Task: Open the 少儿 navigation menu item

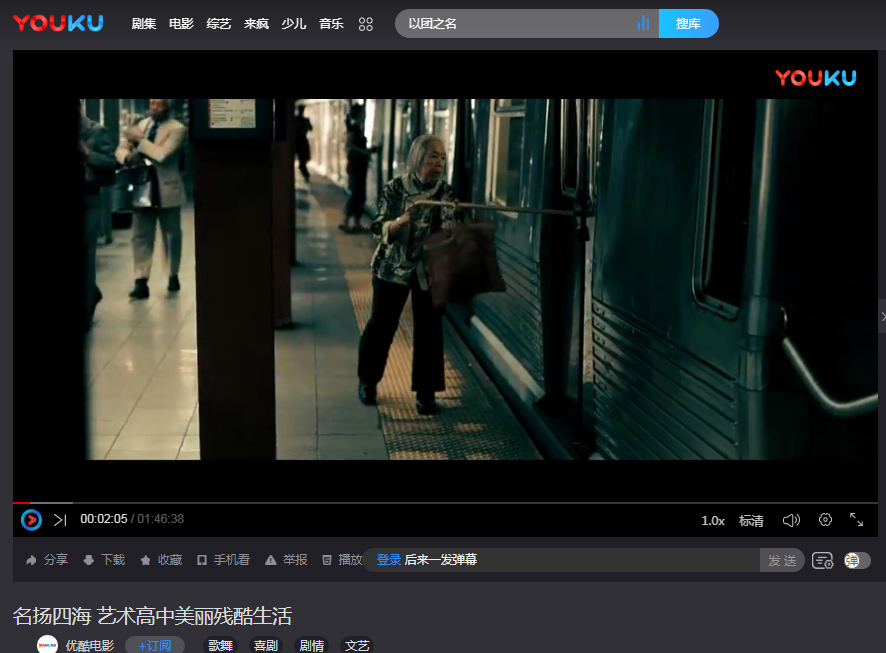Action: pos(294,24)
